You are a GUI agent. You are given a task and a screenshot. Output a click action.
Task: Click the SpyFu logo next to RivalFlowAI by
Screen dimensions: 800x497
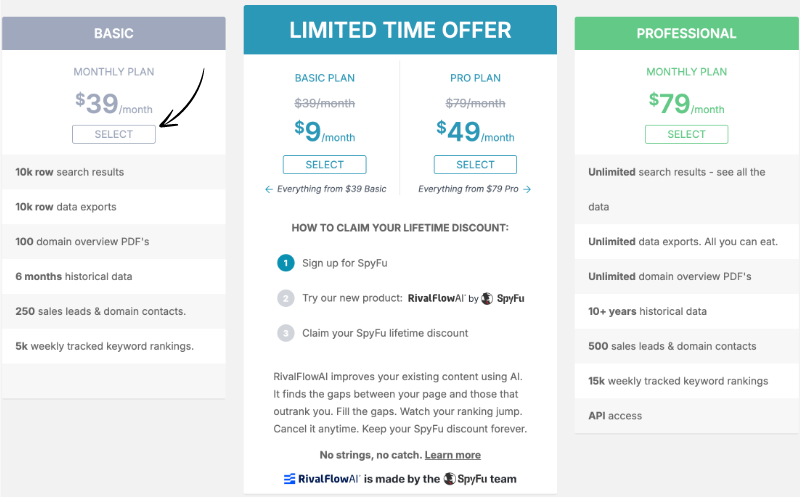(x=487, y=299)
